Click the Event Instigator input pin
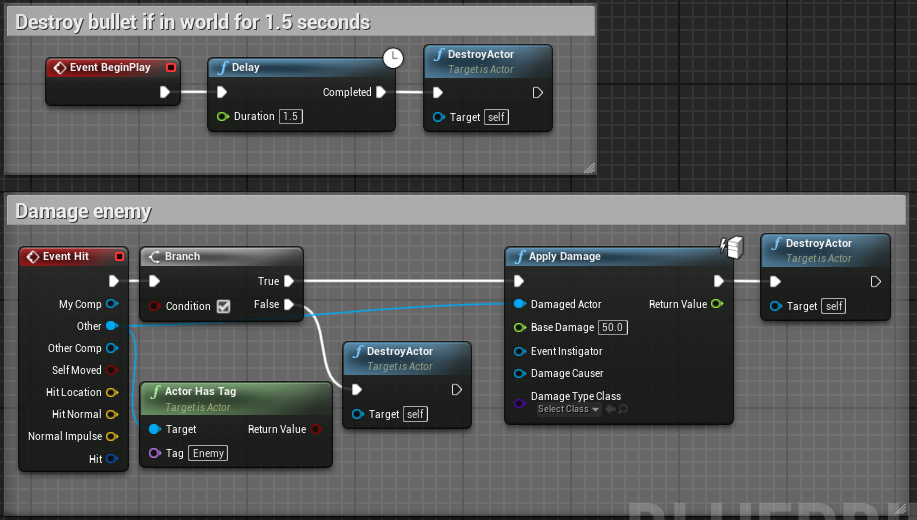 click(519, 351)
